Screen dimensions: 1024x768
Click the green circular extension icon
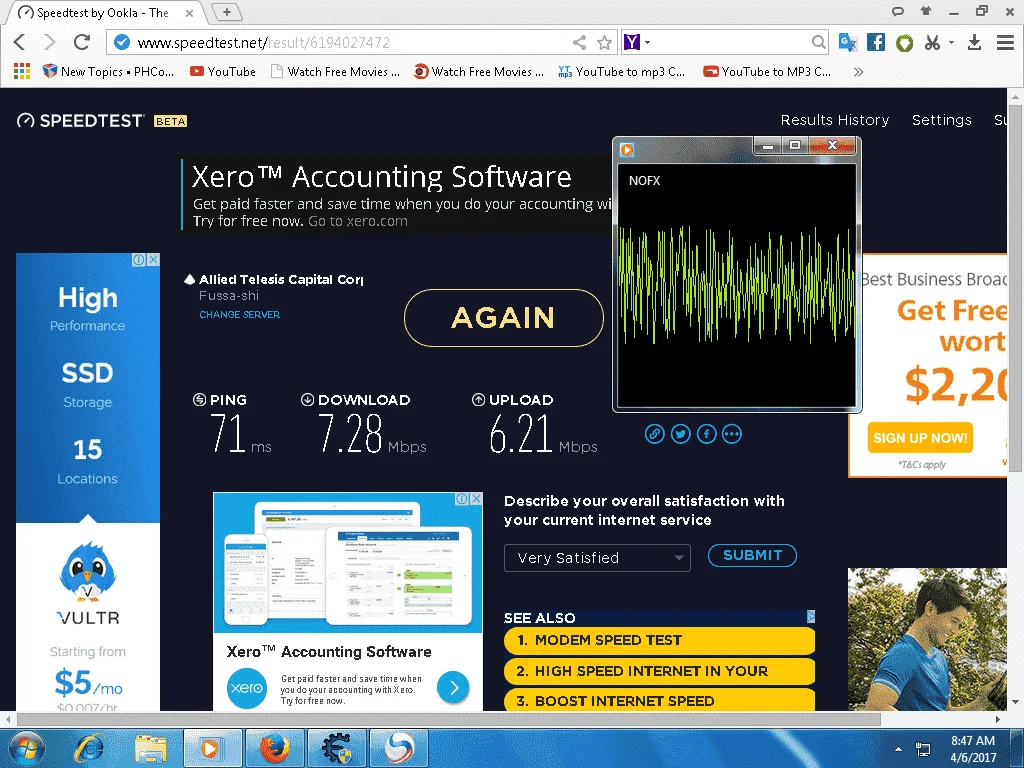coord(904,43)
